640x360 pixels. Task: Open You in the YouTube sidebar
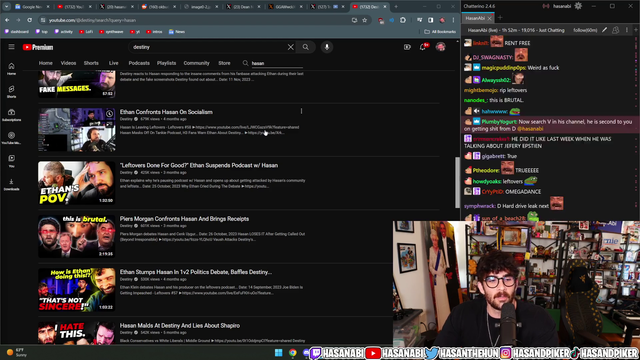point(11,161)
